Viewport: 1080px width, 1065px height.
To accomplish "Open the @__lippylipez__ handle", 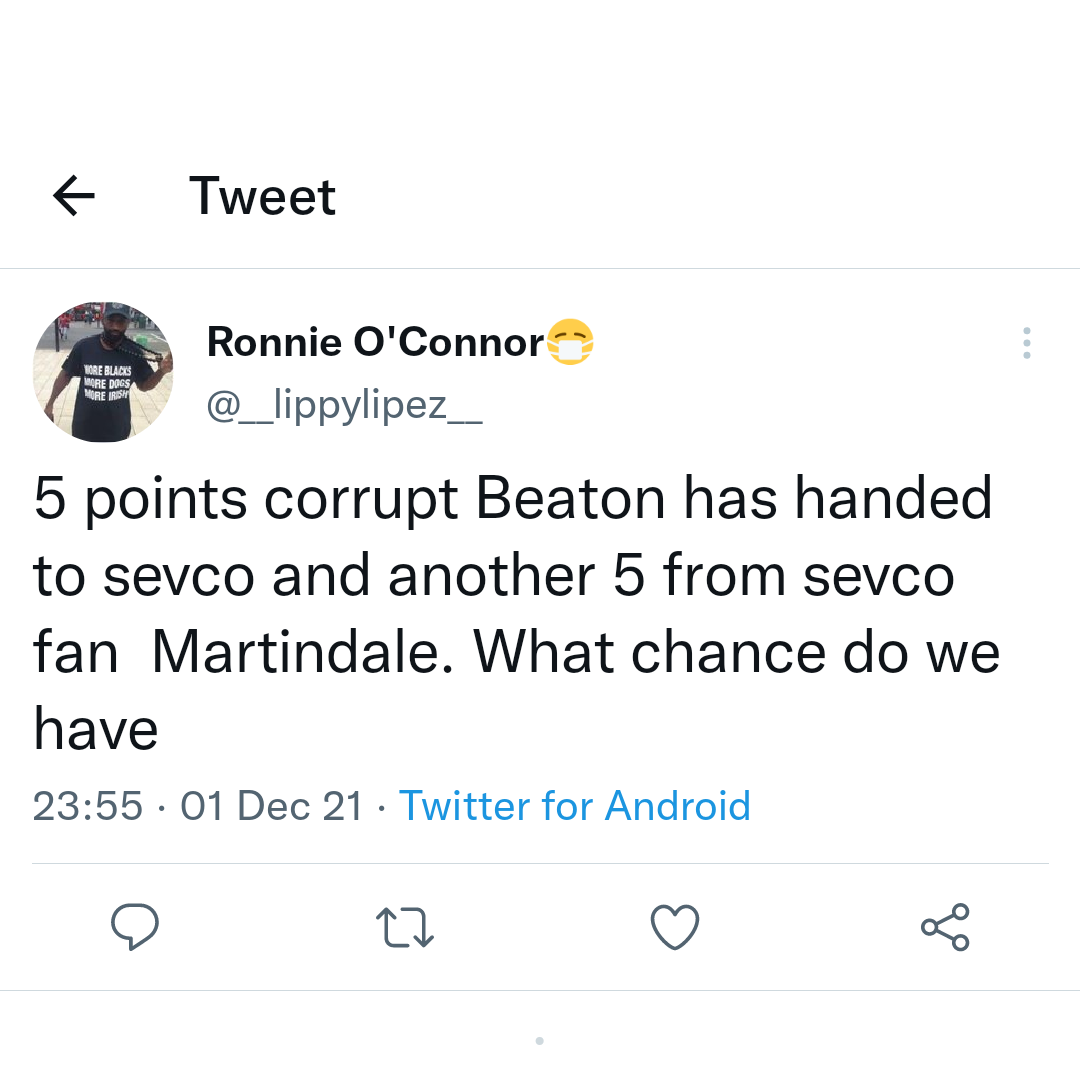I will click(x=344, y=405).
